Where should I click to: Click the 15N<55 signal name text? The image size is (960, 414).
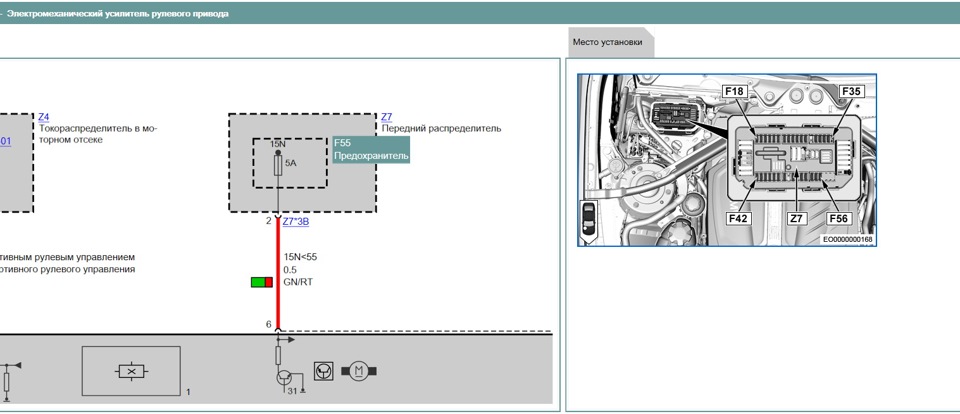click(x=300, y=257)
